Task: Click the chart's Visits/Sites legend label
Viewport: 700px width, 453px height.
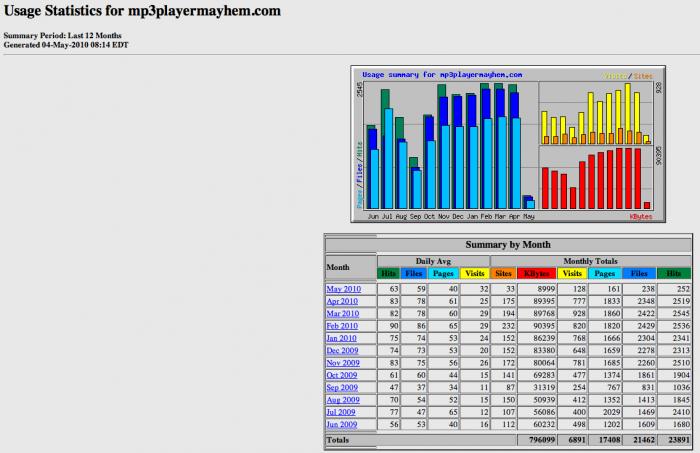Action: pyautogui.click(x=628, y=76)
